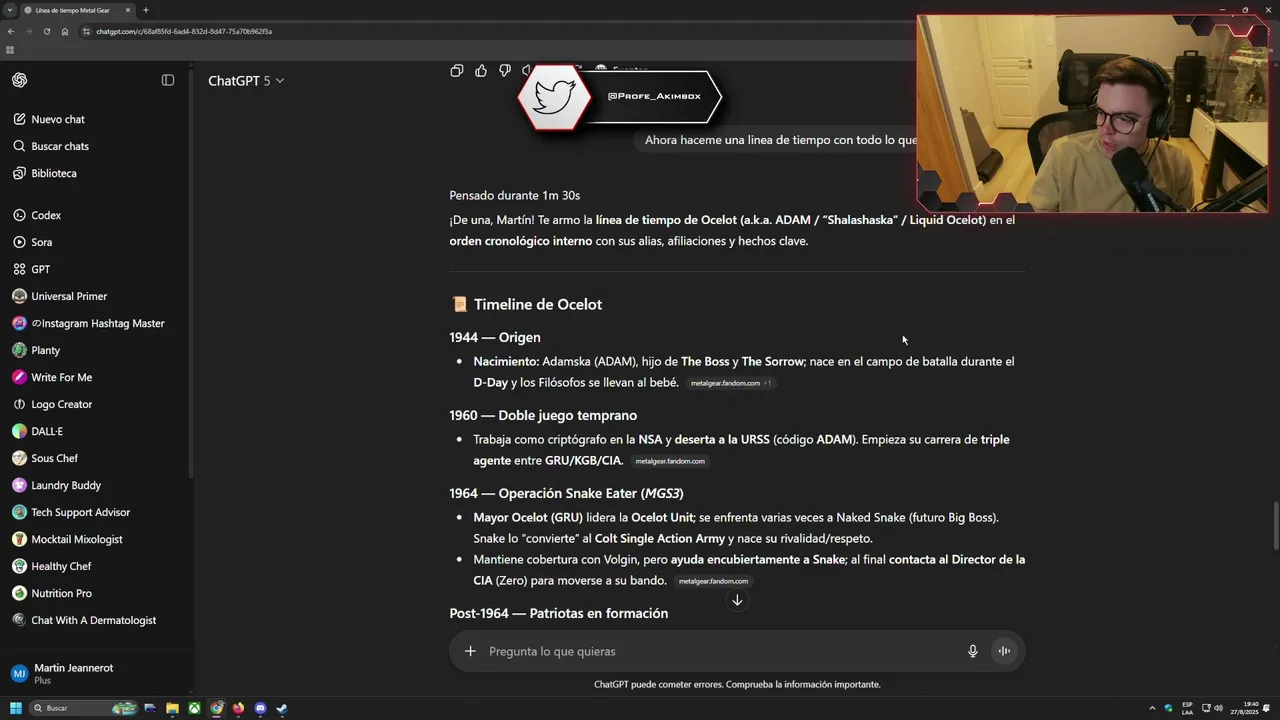Open the '+1' extra sources badge
The height and width of the screenshot is (720, 1280).
767,383
